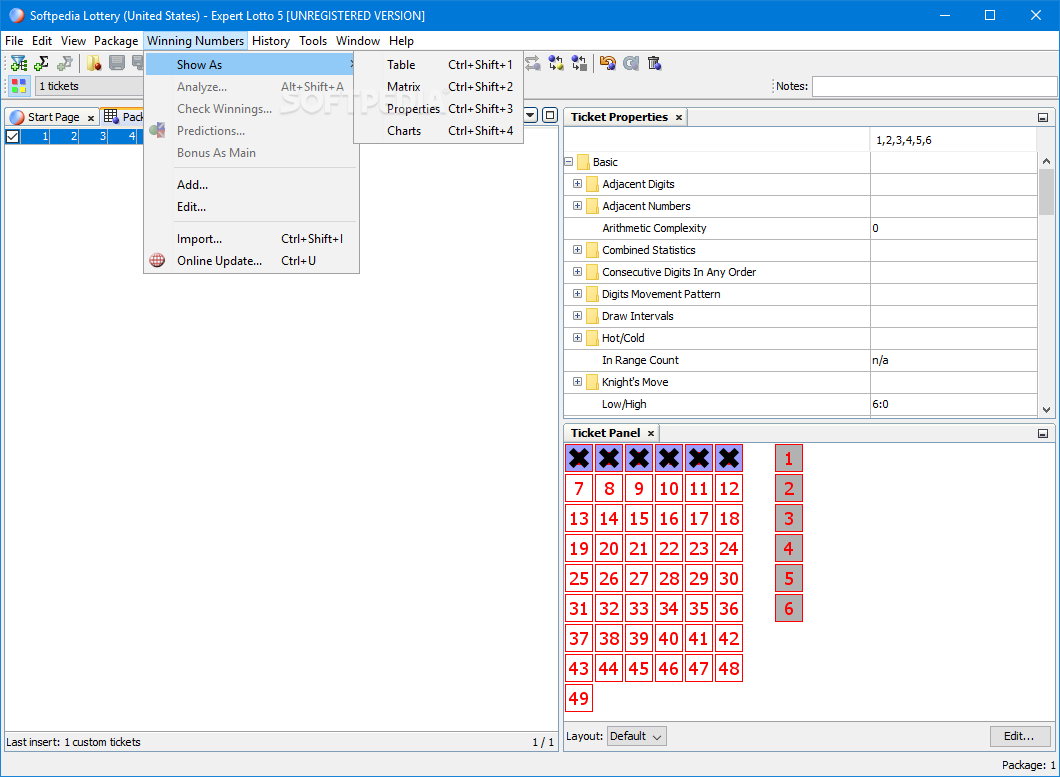Choose Charts in the Show As submenu
The height and width of the screenshot is (777, 1060).
click(439, 131)
